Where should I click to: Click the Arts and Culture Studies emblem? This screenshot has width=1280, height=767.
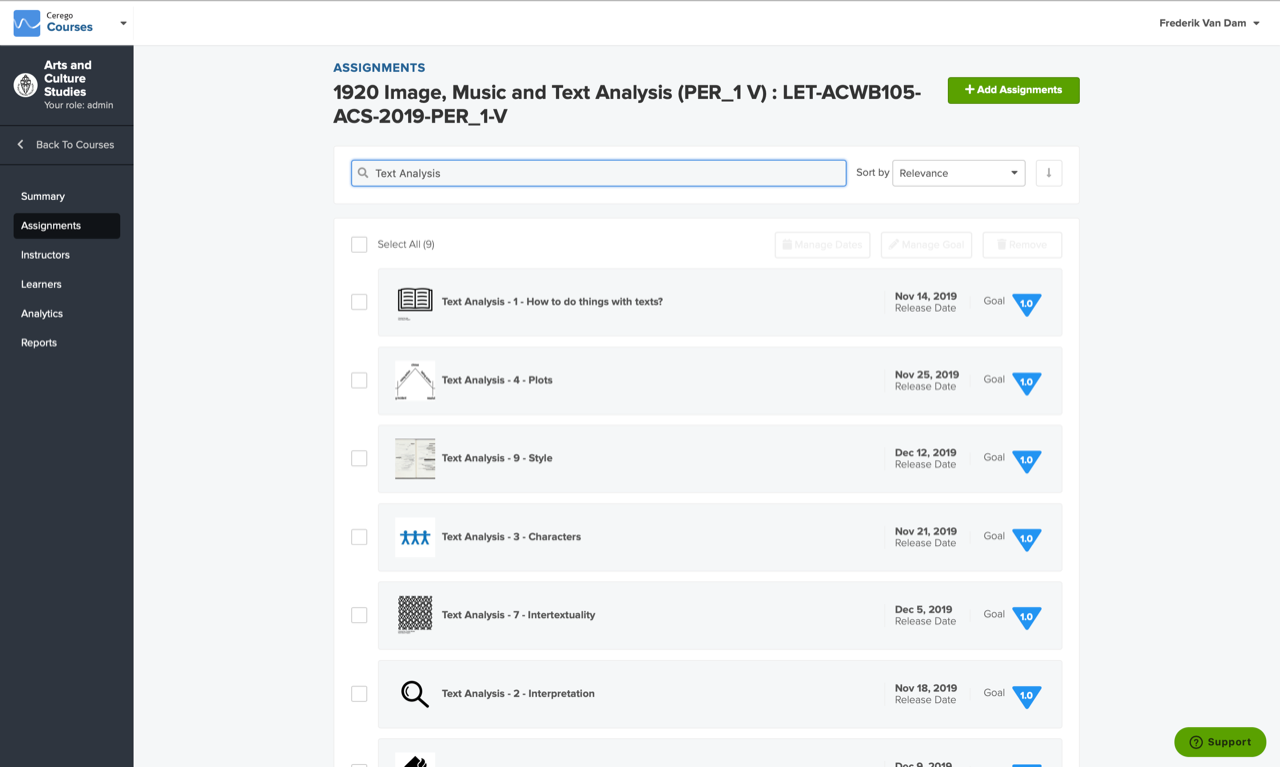25,85
